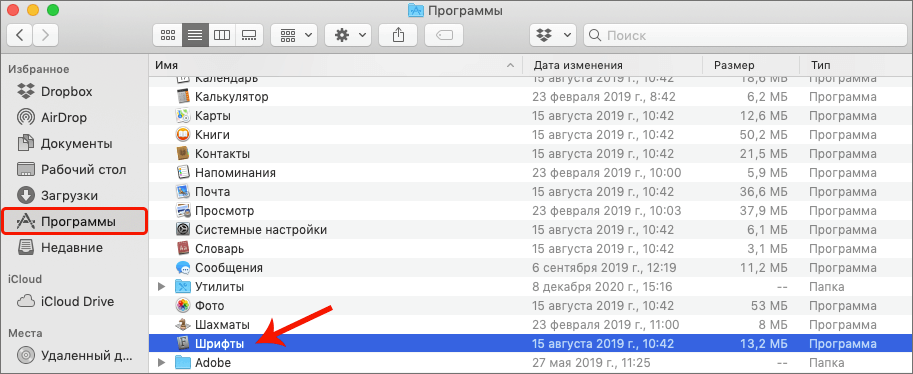Sort by the Дата изменения column header
Image resolution: width=913 pixels, height=374 pixels.
(613, 65)
